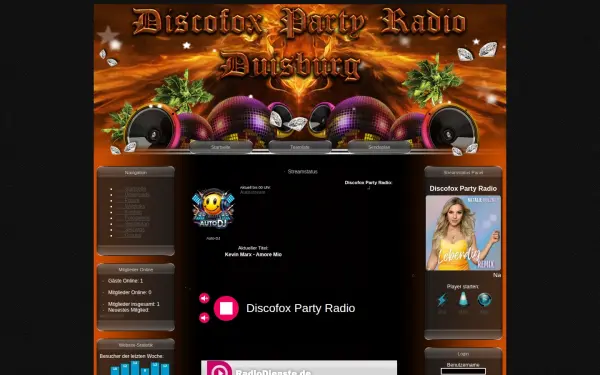Open Kontakt in Navigation list
Screen dimensions: 600x375
[133, 212]
